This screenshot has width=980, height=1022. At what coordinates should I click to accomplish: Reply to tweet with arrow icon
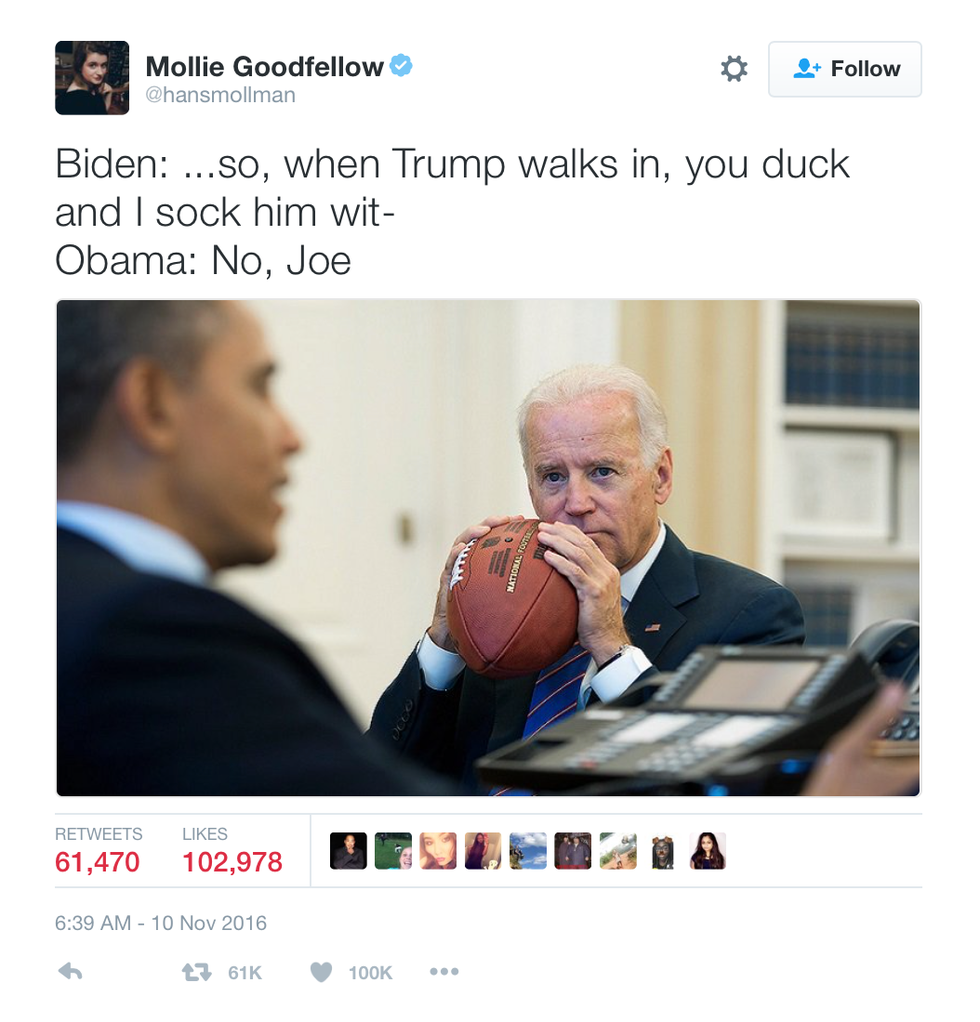click(x=70, y=972)
